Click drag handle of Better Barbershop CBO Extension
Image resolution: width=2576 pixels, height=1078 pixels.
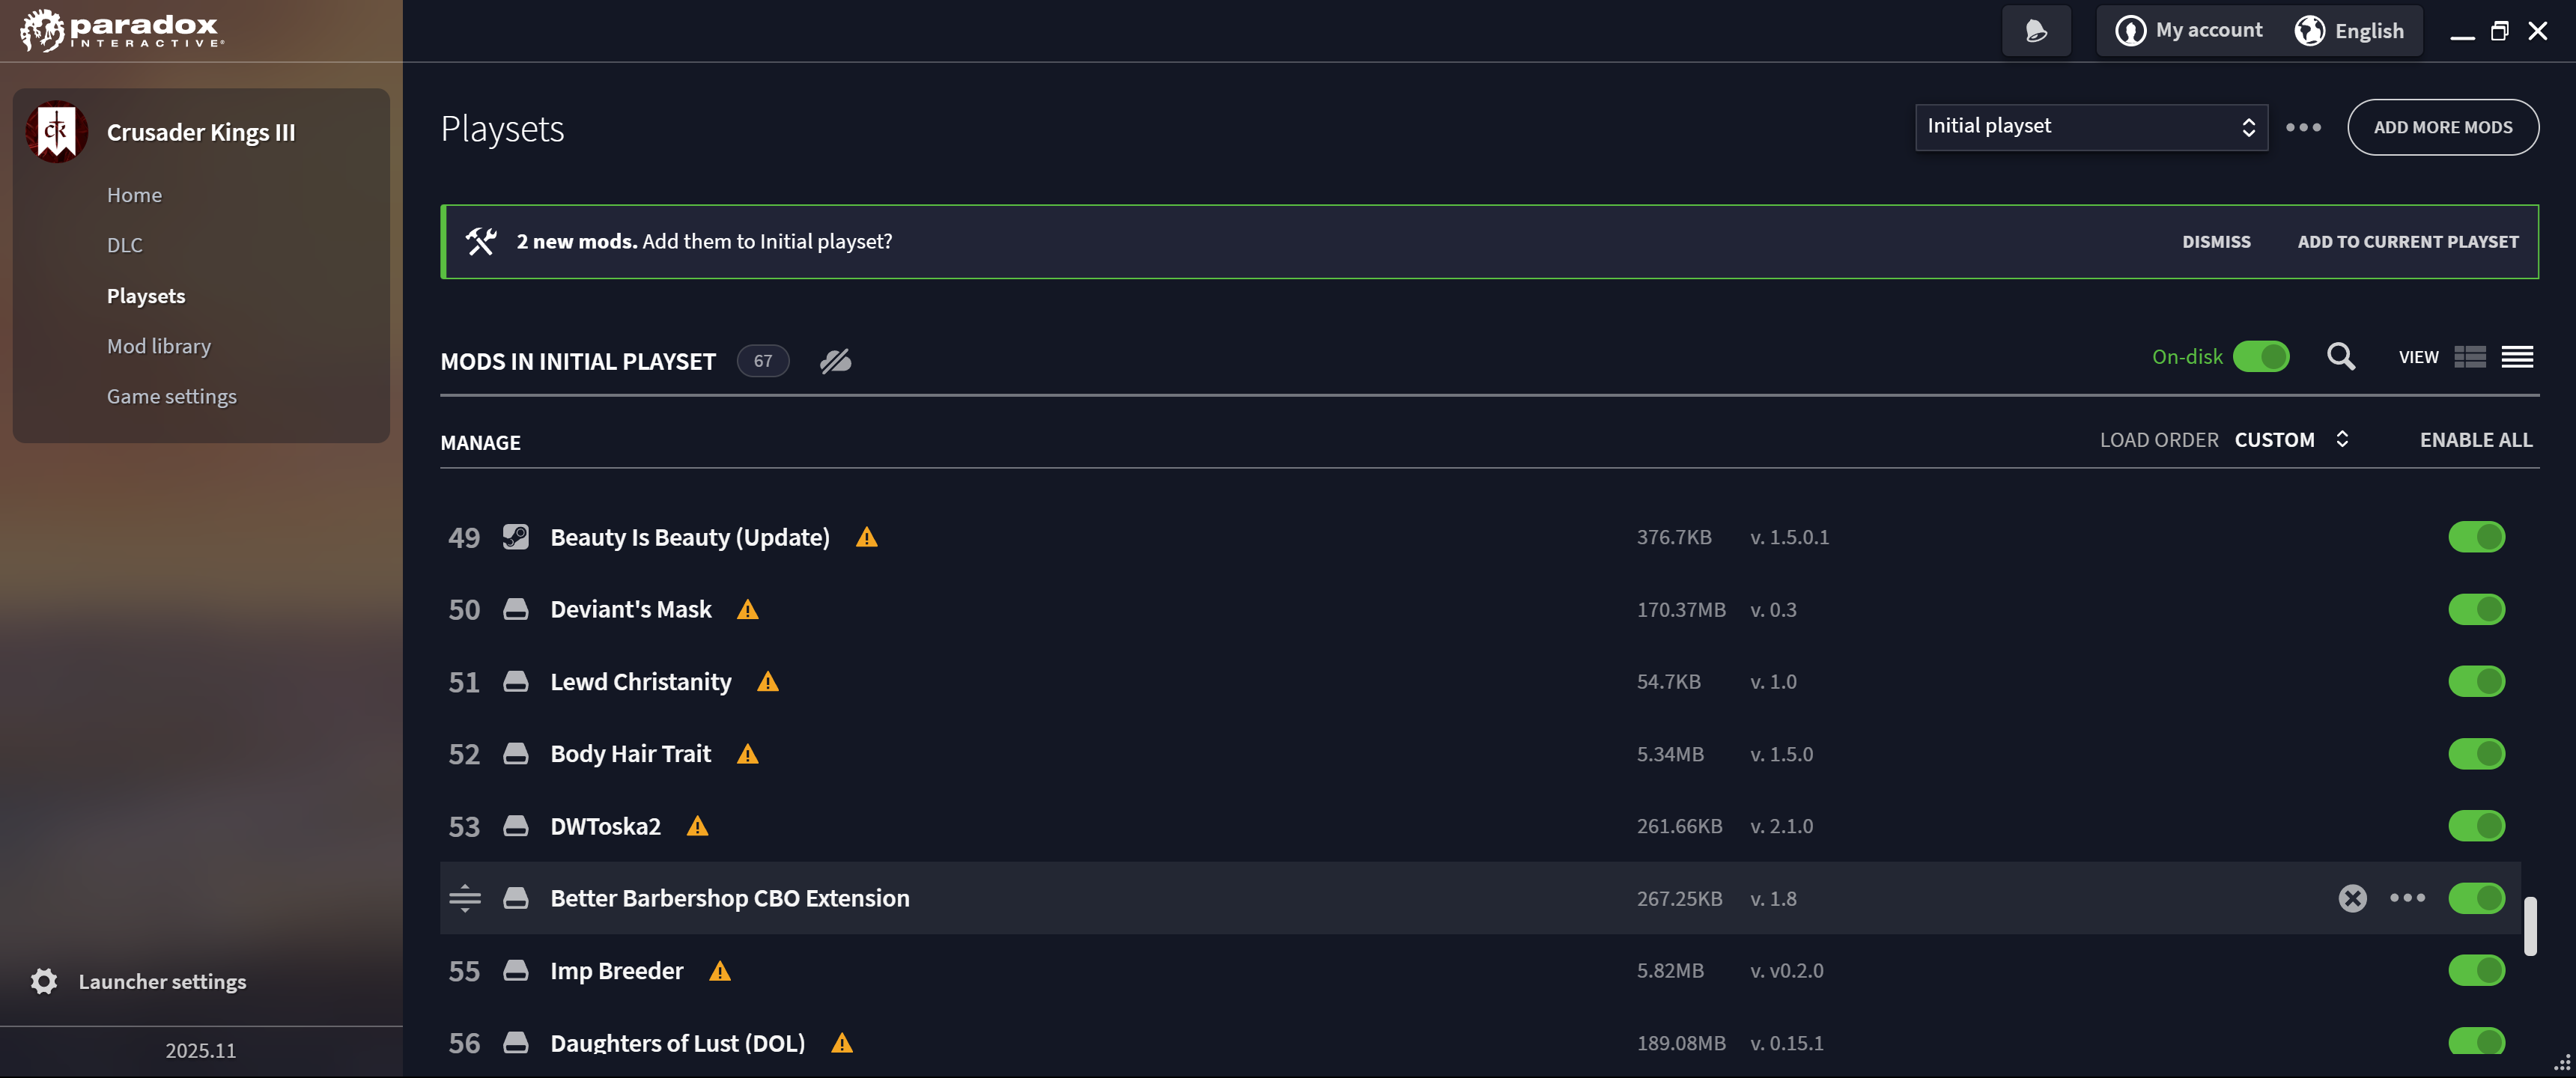pos(465,898)
